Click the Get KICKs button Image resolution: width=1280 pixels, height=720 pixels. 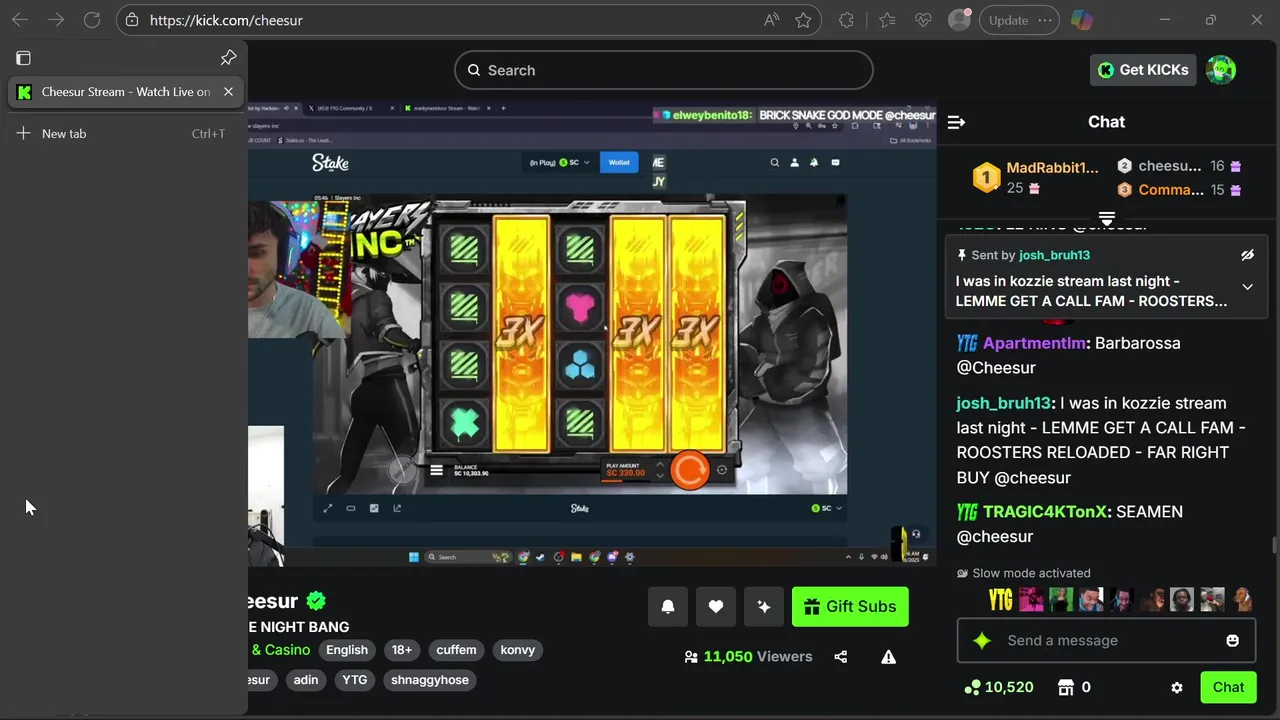1143,70
